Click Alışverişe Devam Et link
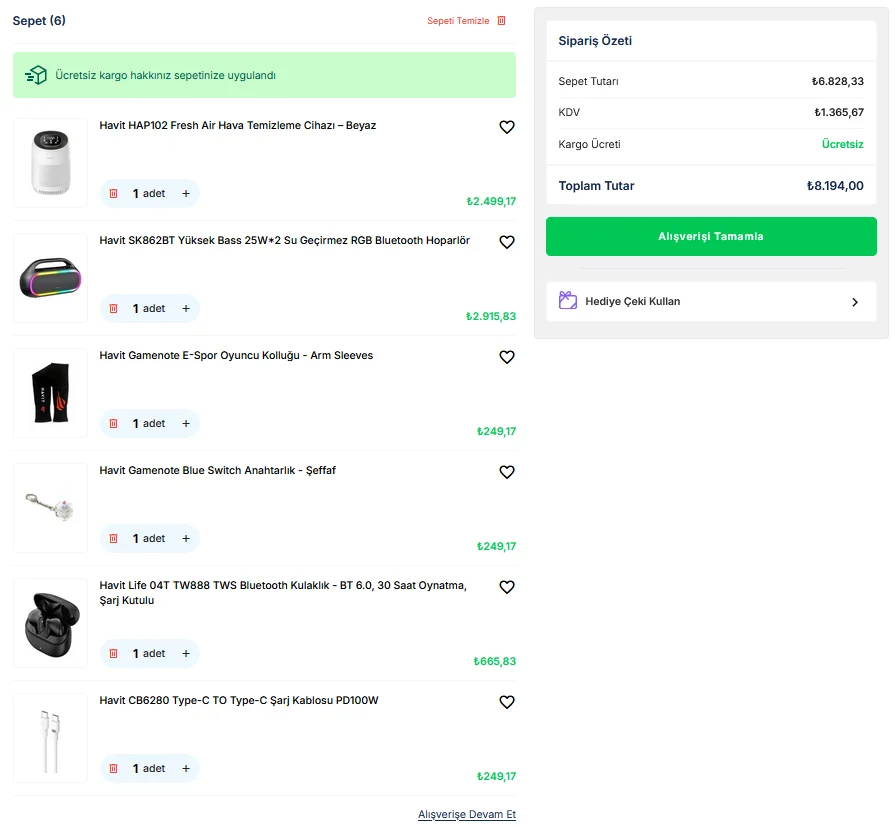Image resolution: width=895 pixels, height=827 pixels. click(x=467, y=814)
